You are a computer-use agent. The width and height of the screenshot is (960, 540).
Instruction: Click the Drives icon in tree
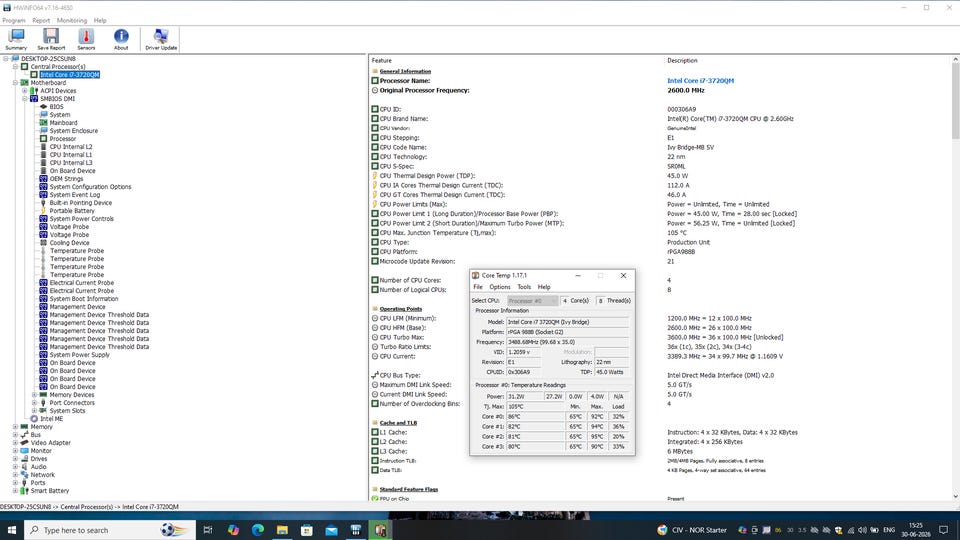point(24,459)
